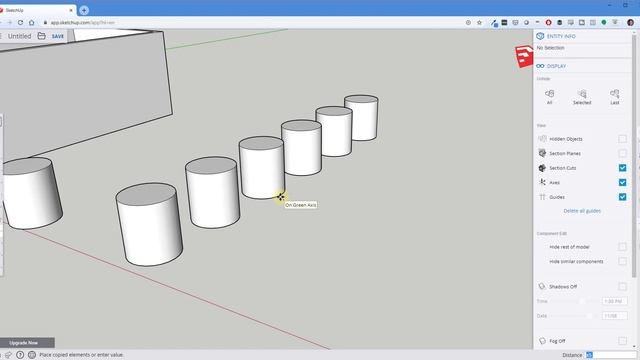Click the No Selection text

(551, 48)
